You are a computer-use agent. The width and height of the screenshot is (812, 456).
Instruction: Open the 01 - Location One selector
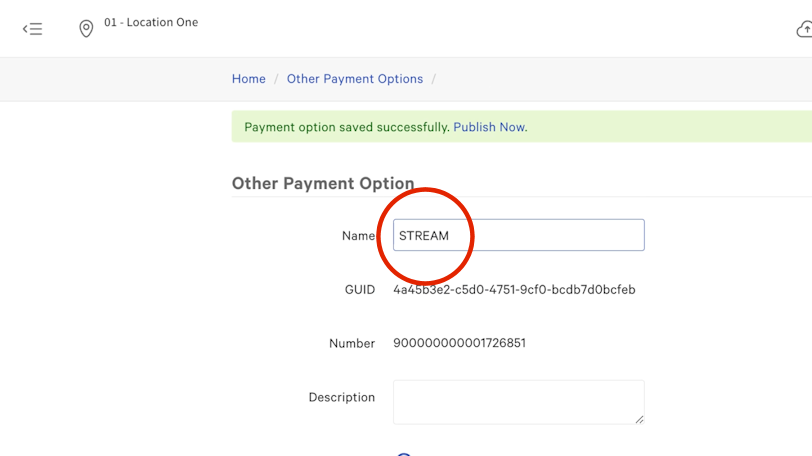click(x=151, y=23)
